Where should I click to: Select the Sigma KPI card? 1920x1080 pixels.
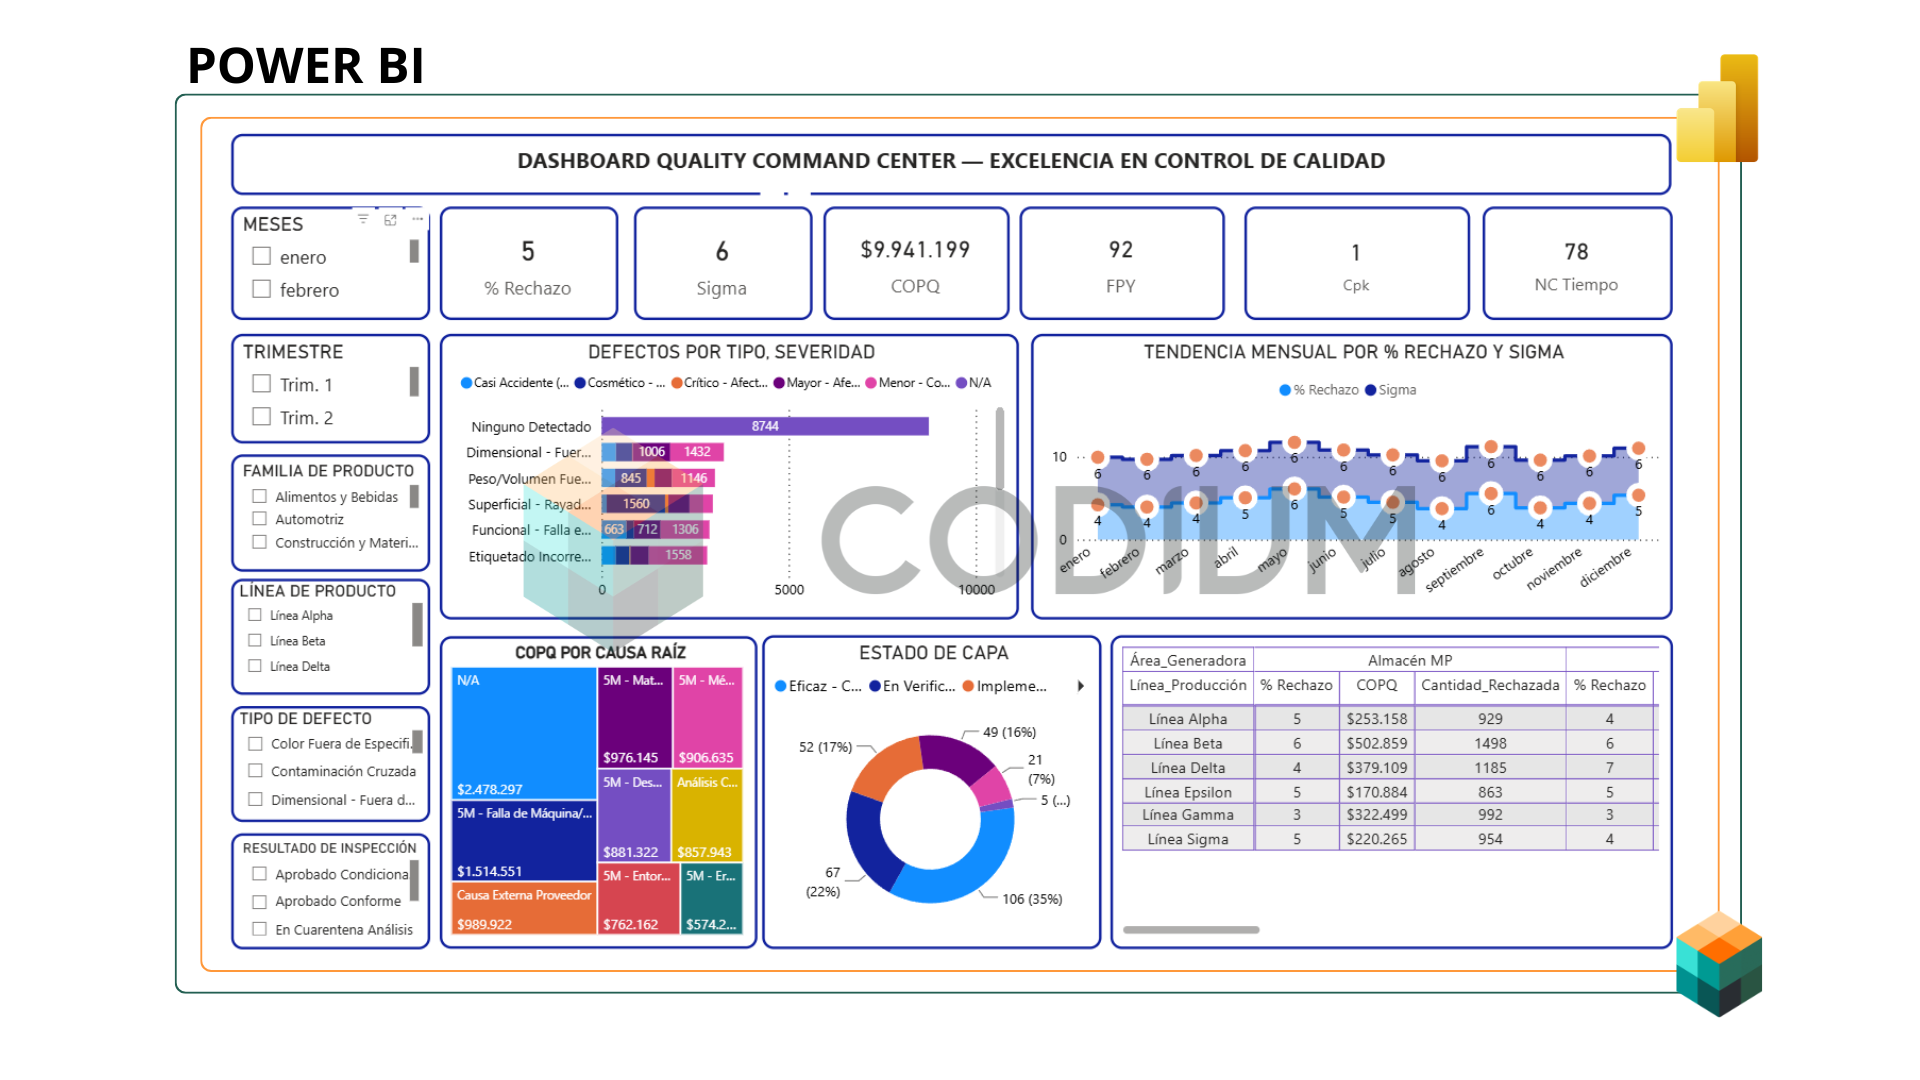click(722, 263)
